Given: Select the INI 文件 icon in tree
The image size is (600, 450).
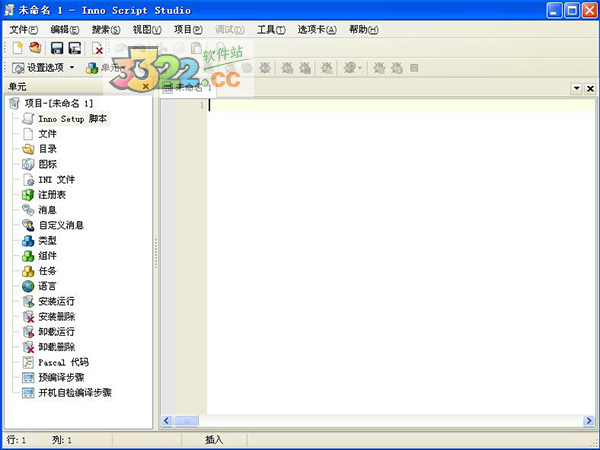Looking at the screenshot, I should tap(28, 179).
